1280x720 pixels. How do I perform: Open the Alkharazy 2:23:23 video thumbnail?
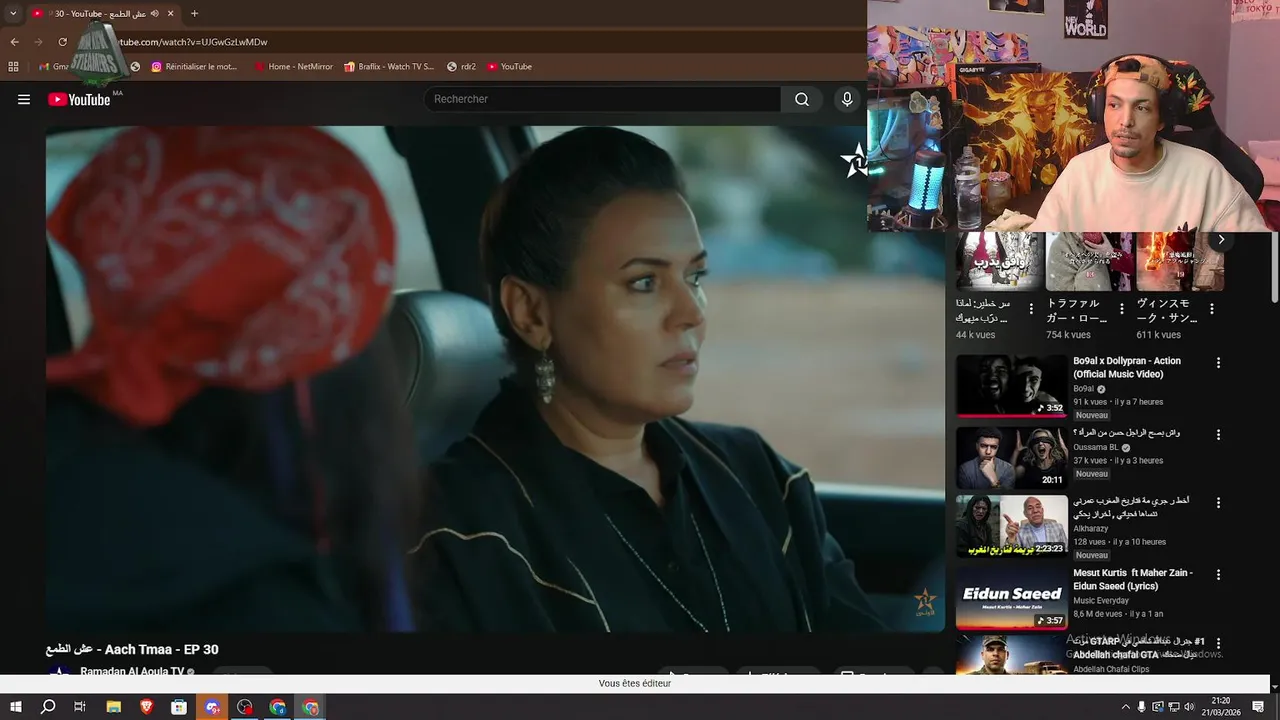(1011, 526)
